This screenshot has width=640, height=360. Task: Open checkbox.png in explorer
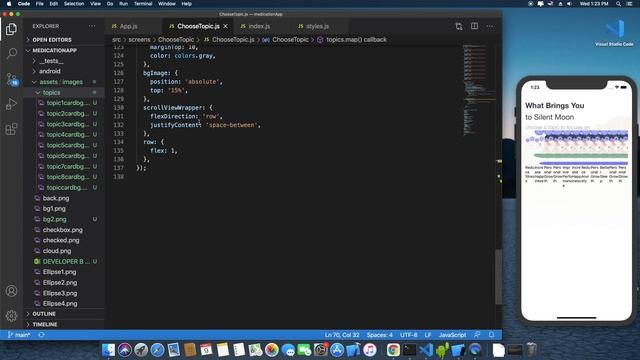62,230
